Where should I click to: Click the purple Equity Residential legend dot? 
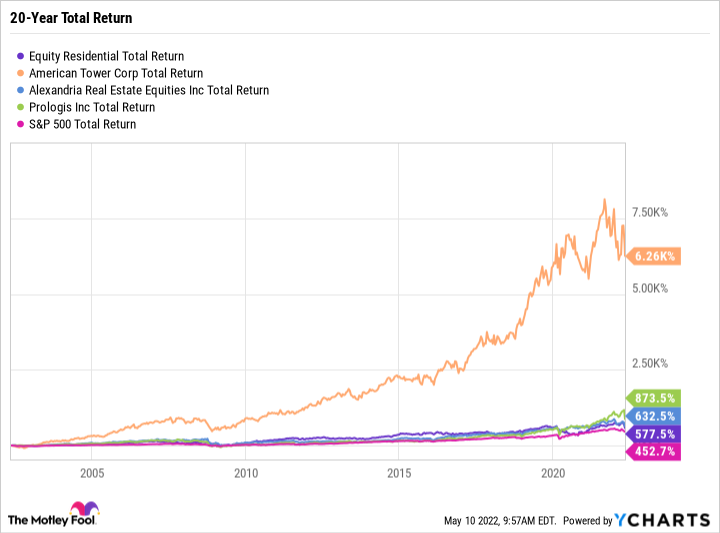(x=22, y=57)
